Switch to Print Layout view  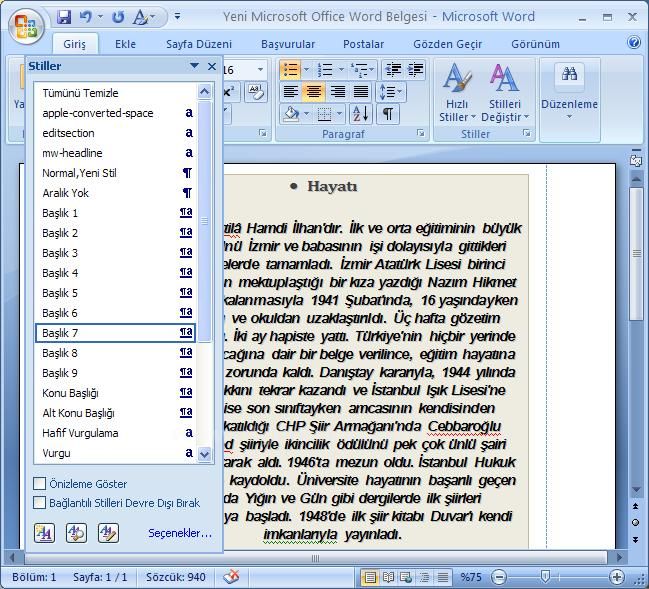[370, 577]
